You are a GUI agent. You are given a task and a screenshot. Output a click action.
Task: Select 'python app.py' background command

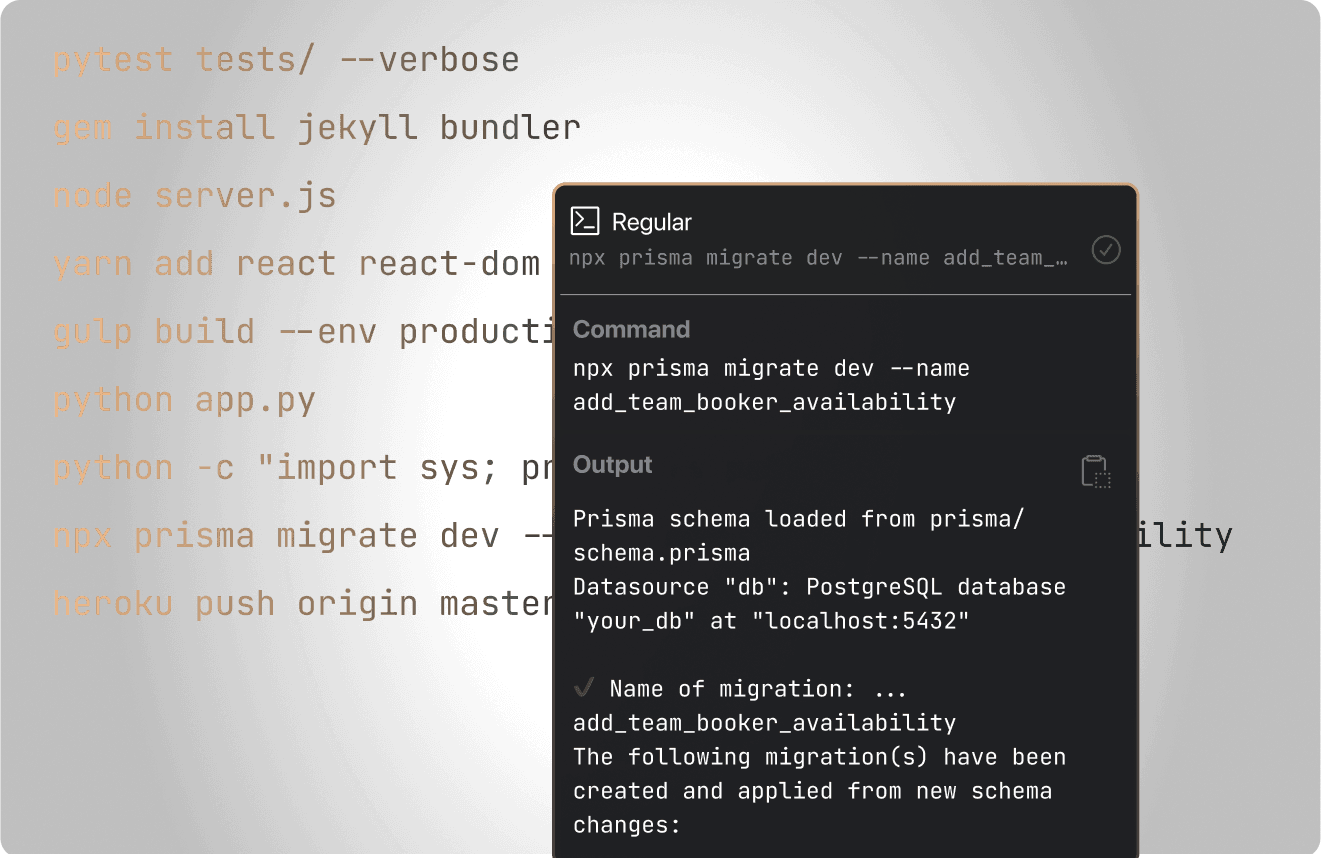(184, 400)
